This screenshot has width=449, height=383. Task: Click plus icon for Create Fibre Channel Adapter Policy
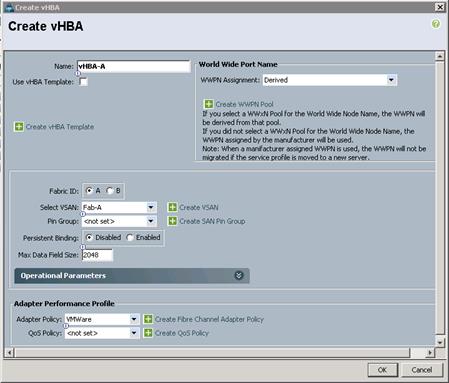(x=148, y=319)
